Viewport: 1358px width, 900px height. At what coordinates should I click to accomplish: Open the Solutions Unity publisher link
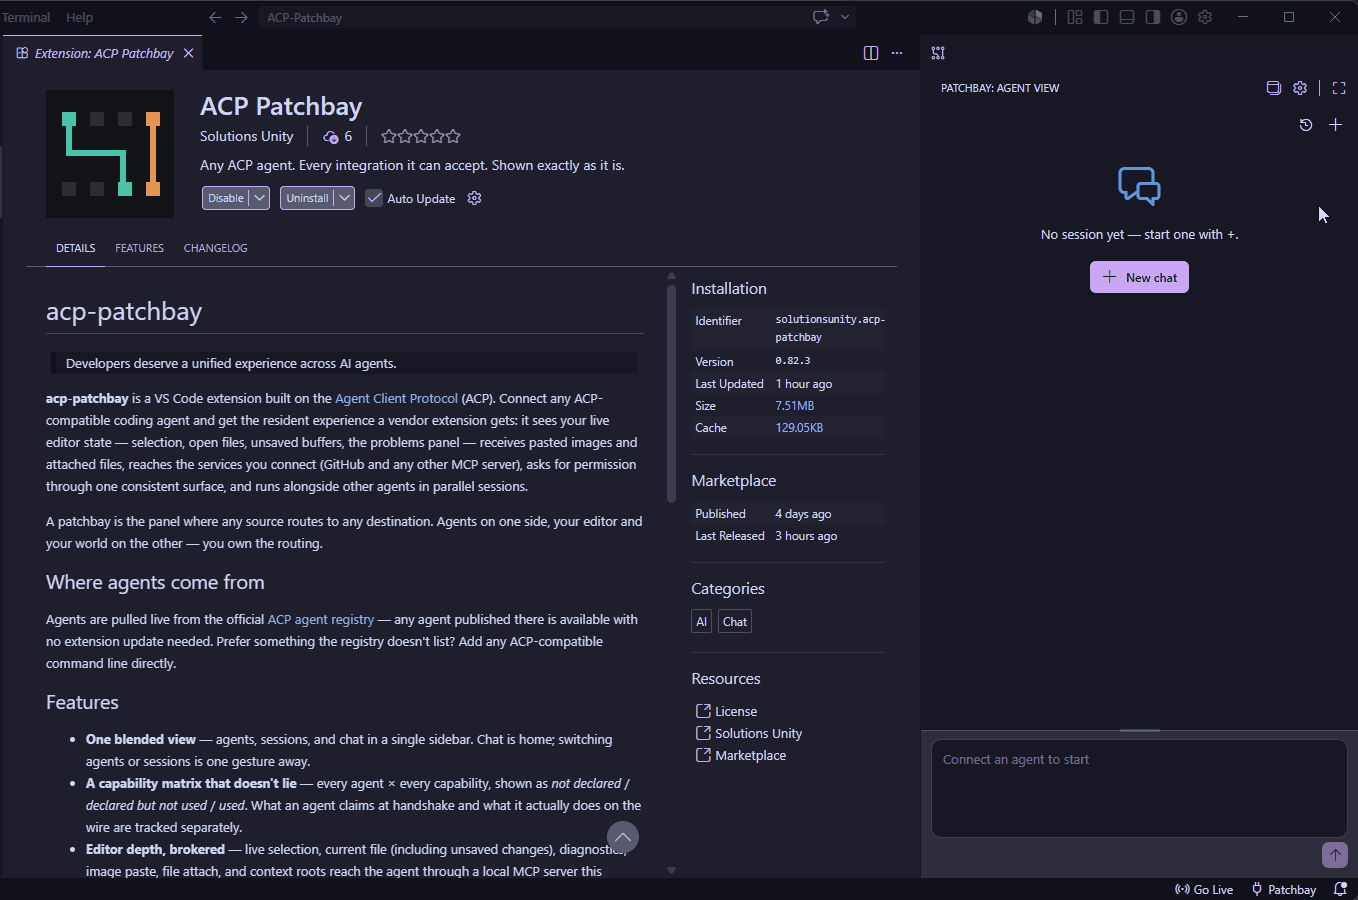pyautogui.click(x=247, y=136)
